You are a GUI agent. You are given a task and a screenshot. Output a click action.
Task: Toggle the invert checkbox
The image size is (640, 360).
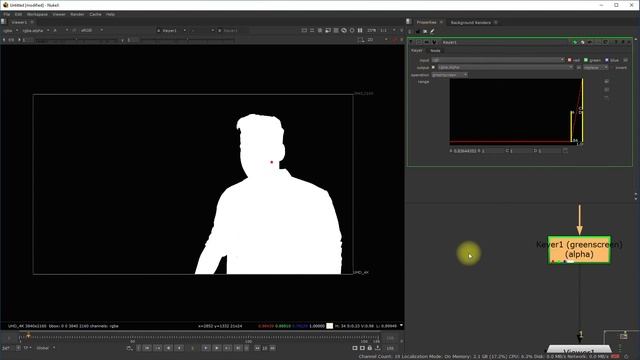(x=621, y=68)
